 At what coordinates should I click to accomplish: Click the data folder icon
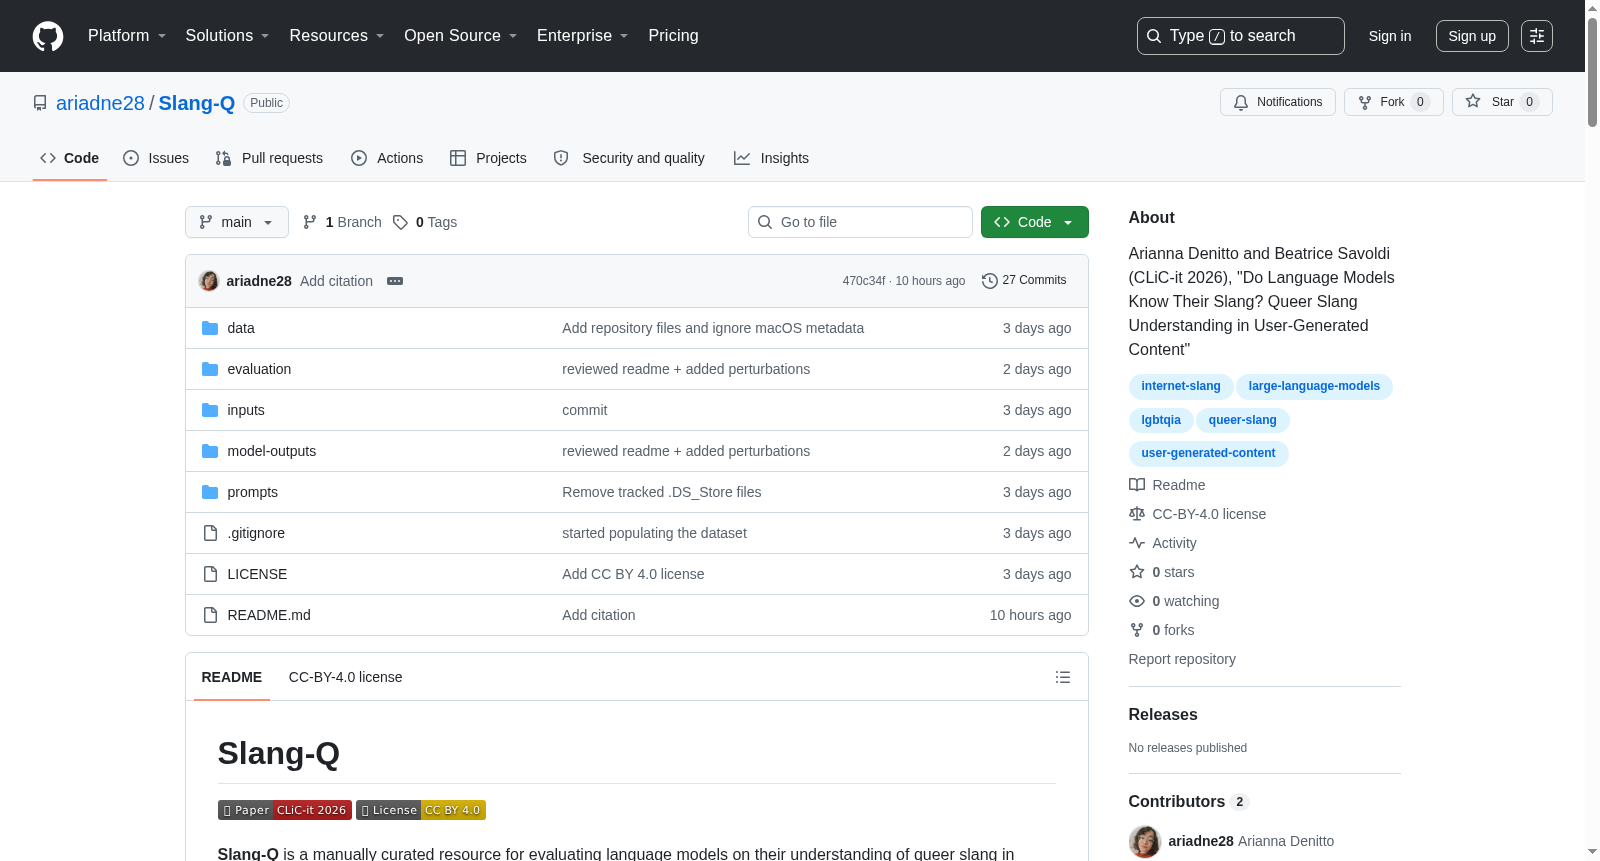210,328
